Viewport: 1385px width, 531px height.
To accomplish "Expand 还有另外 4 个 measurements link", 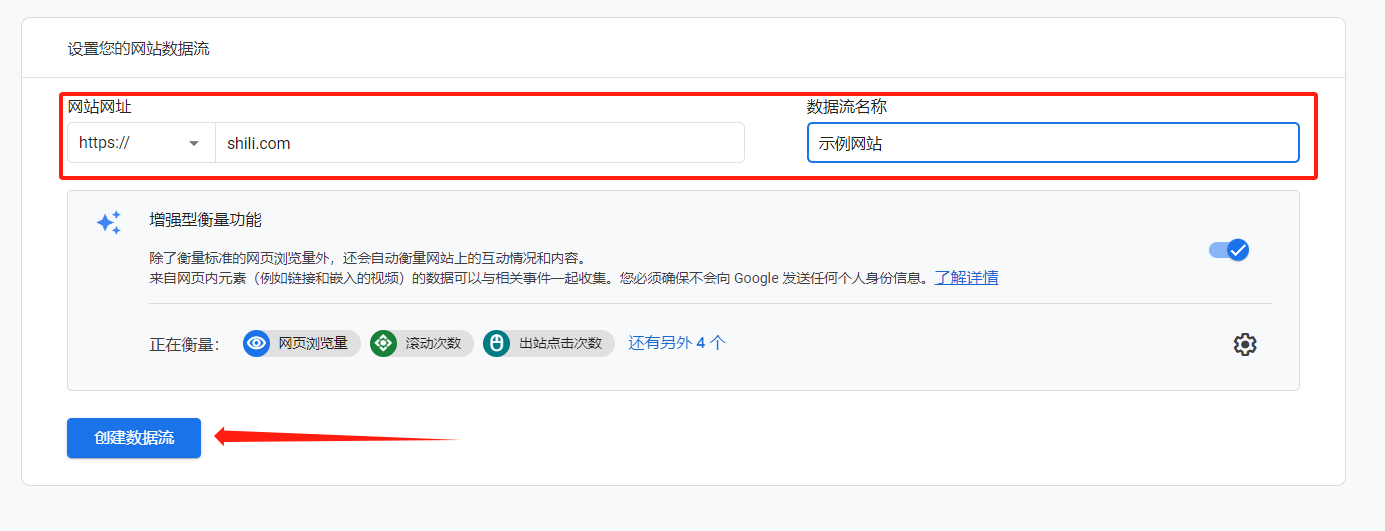I will (677, 343).
